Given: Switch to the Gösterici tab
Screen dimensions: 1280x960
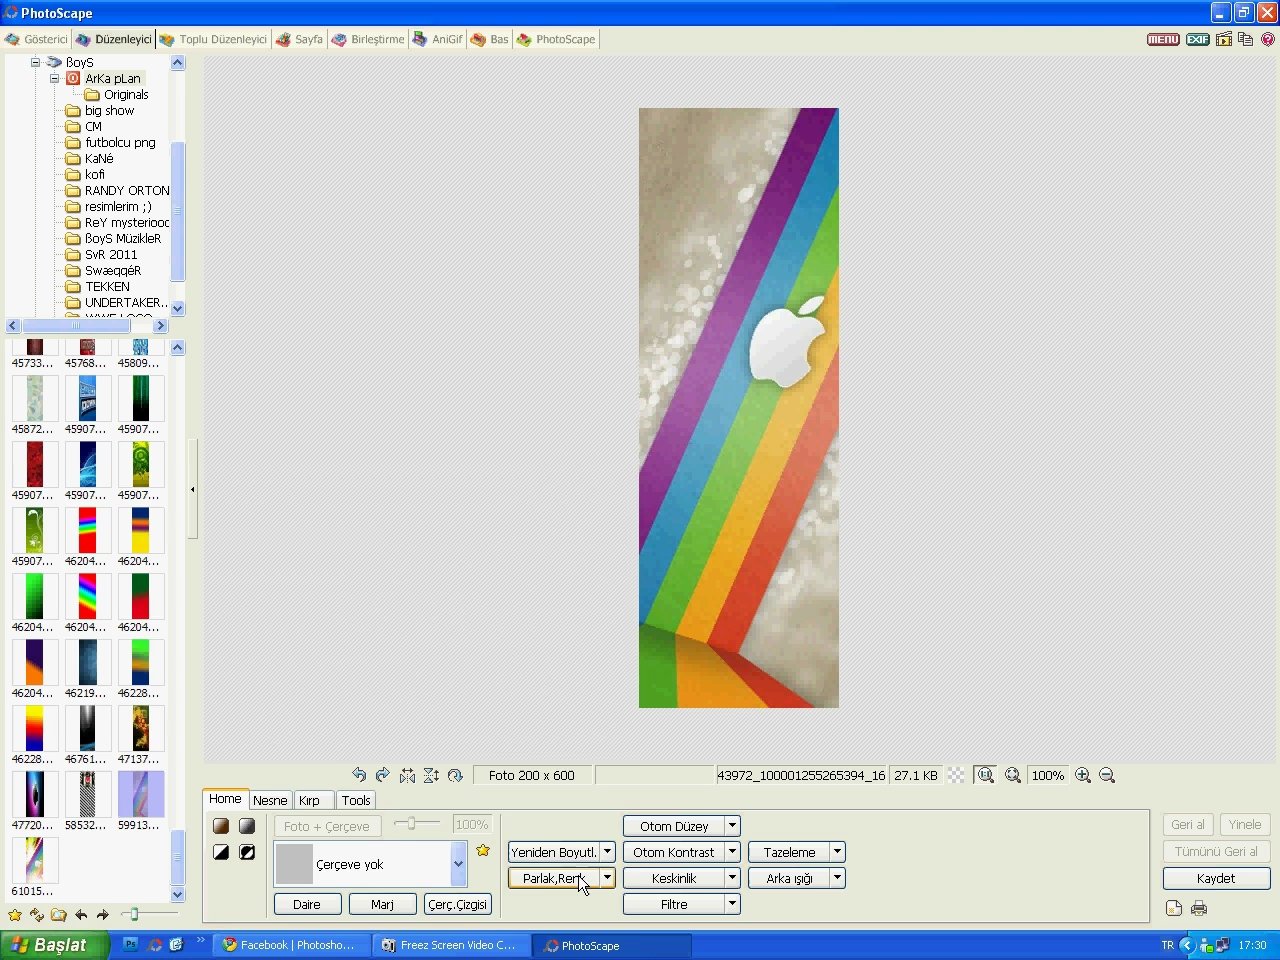Looking at the screenshot, I should [36, 39].
